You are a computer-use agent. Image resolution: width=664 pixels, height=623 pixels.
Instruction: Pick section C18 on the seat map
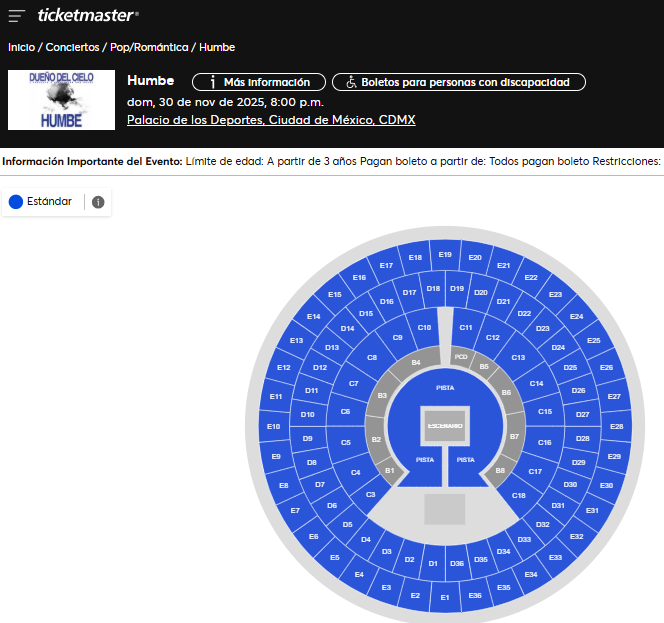(x=519, y=495)
